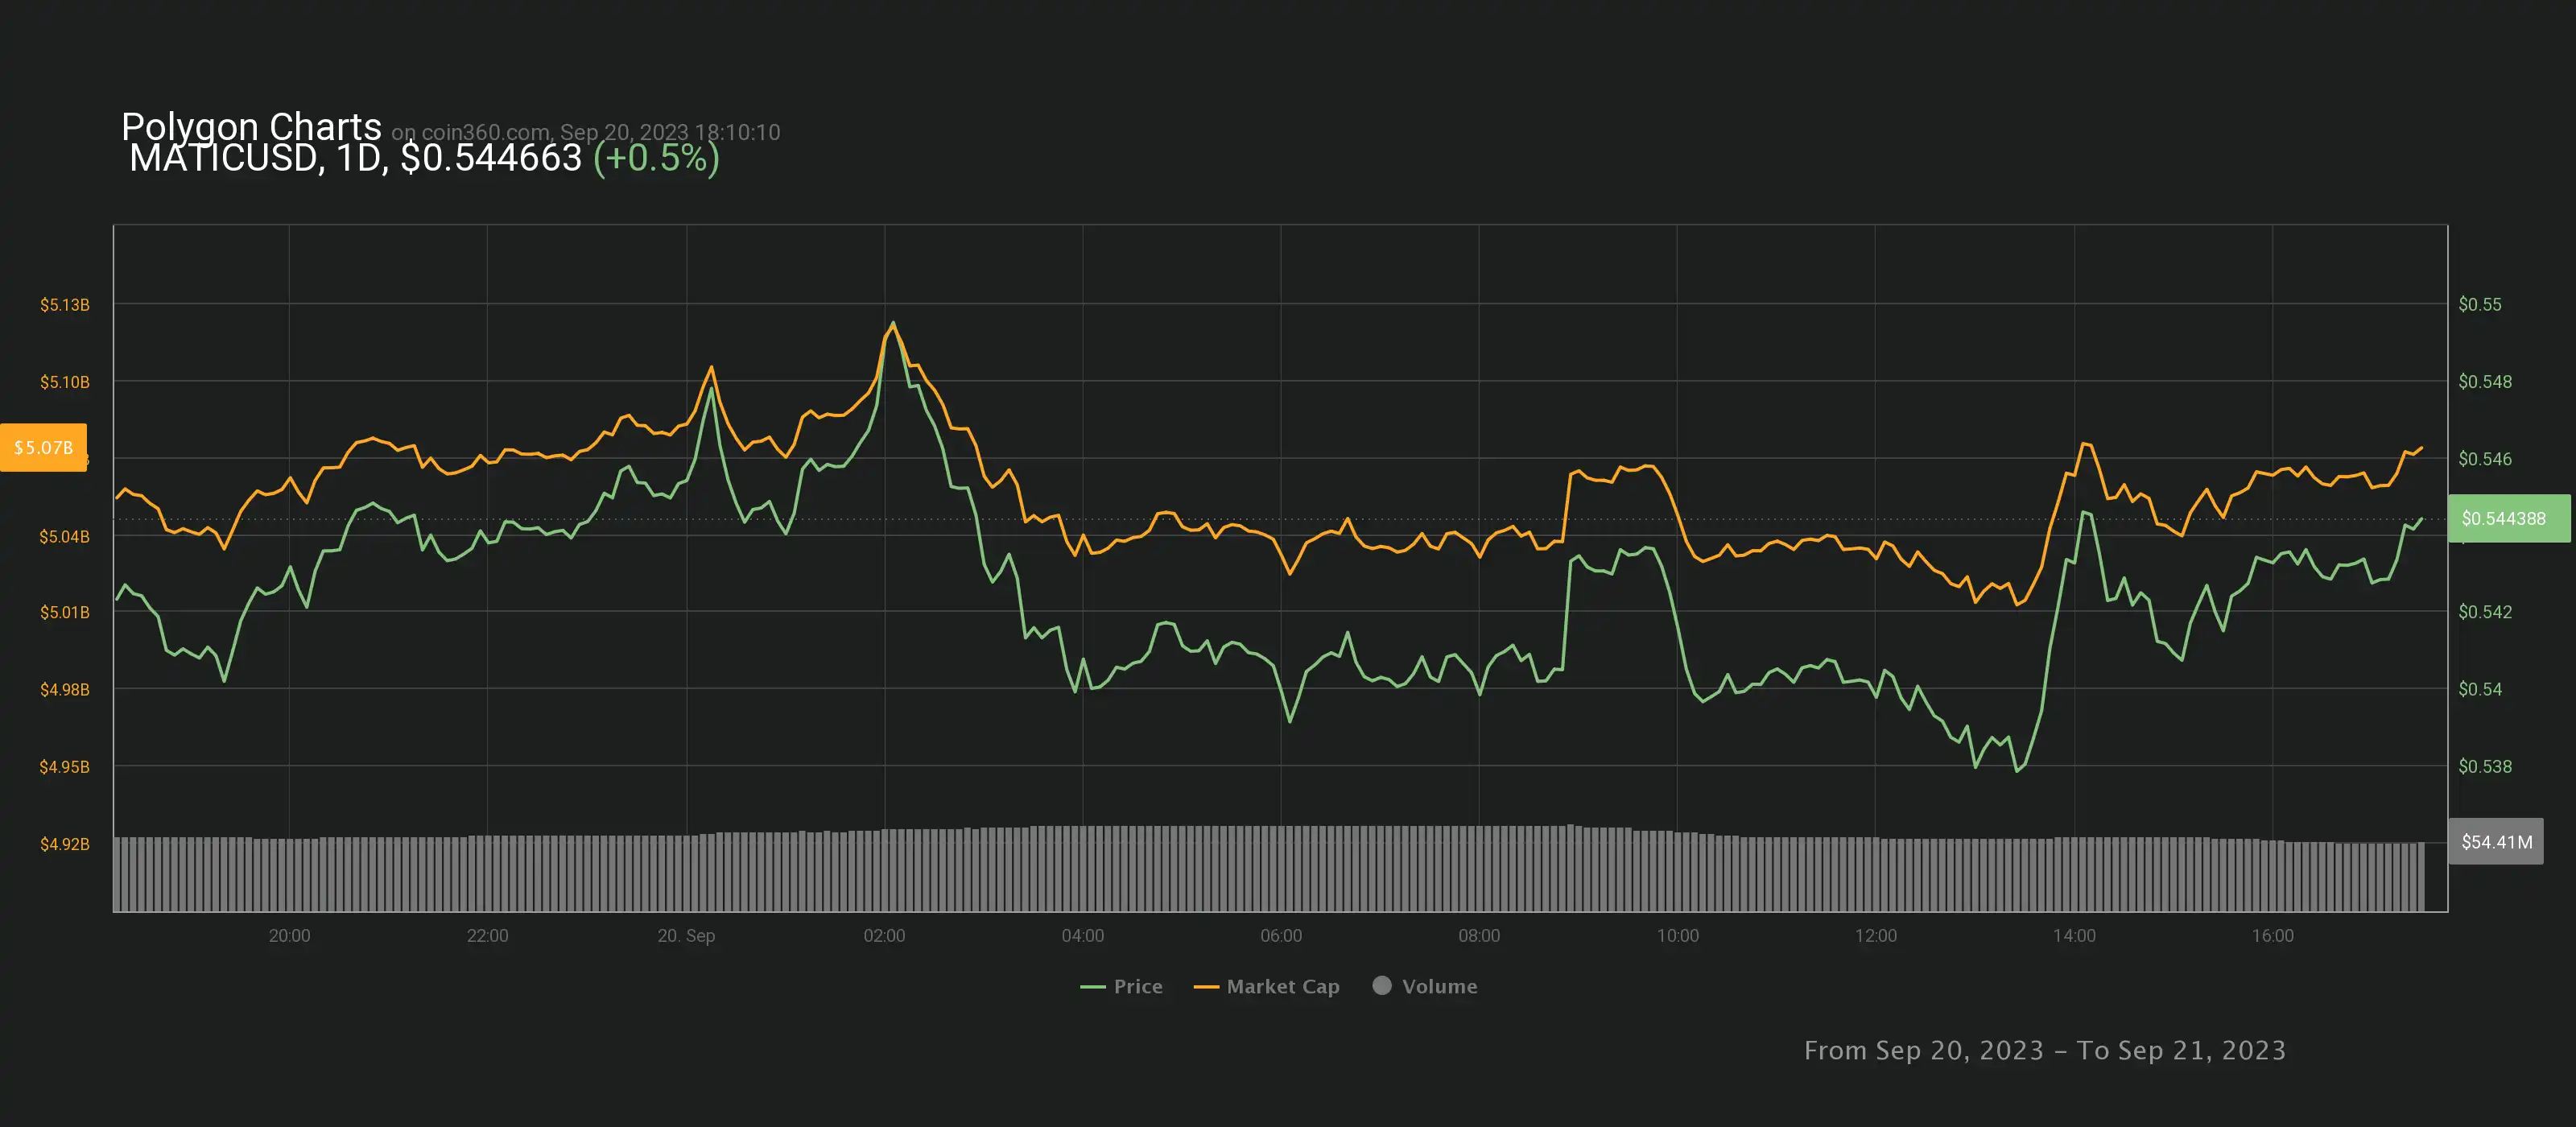Click the gray $54.41M volume tag
This screenshot has height=1127, width=2576.
click(2496, 841)
